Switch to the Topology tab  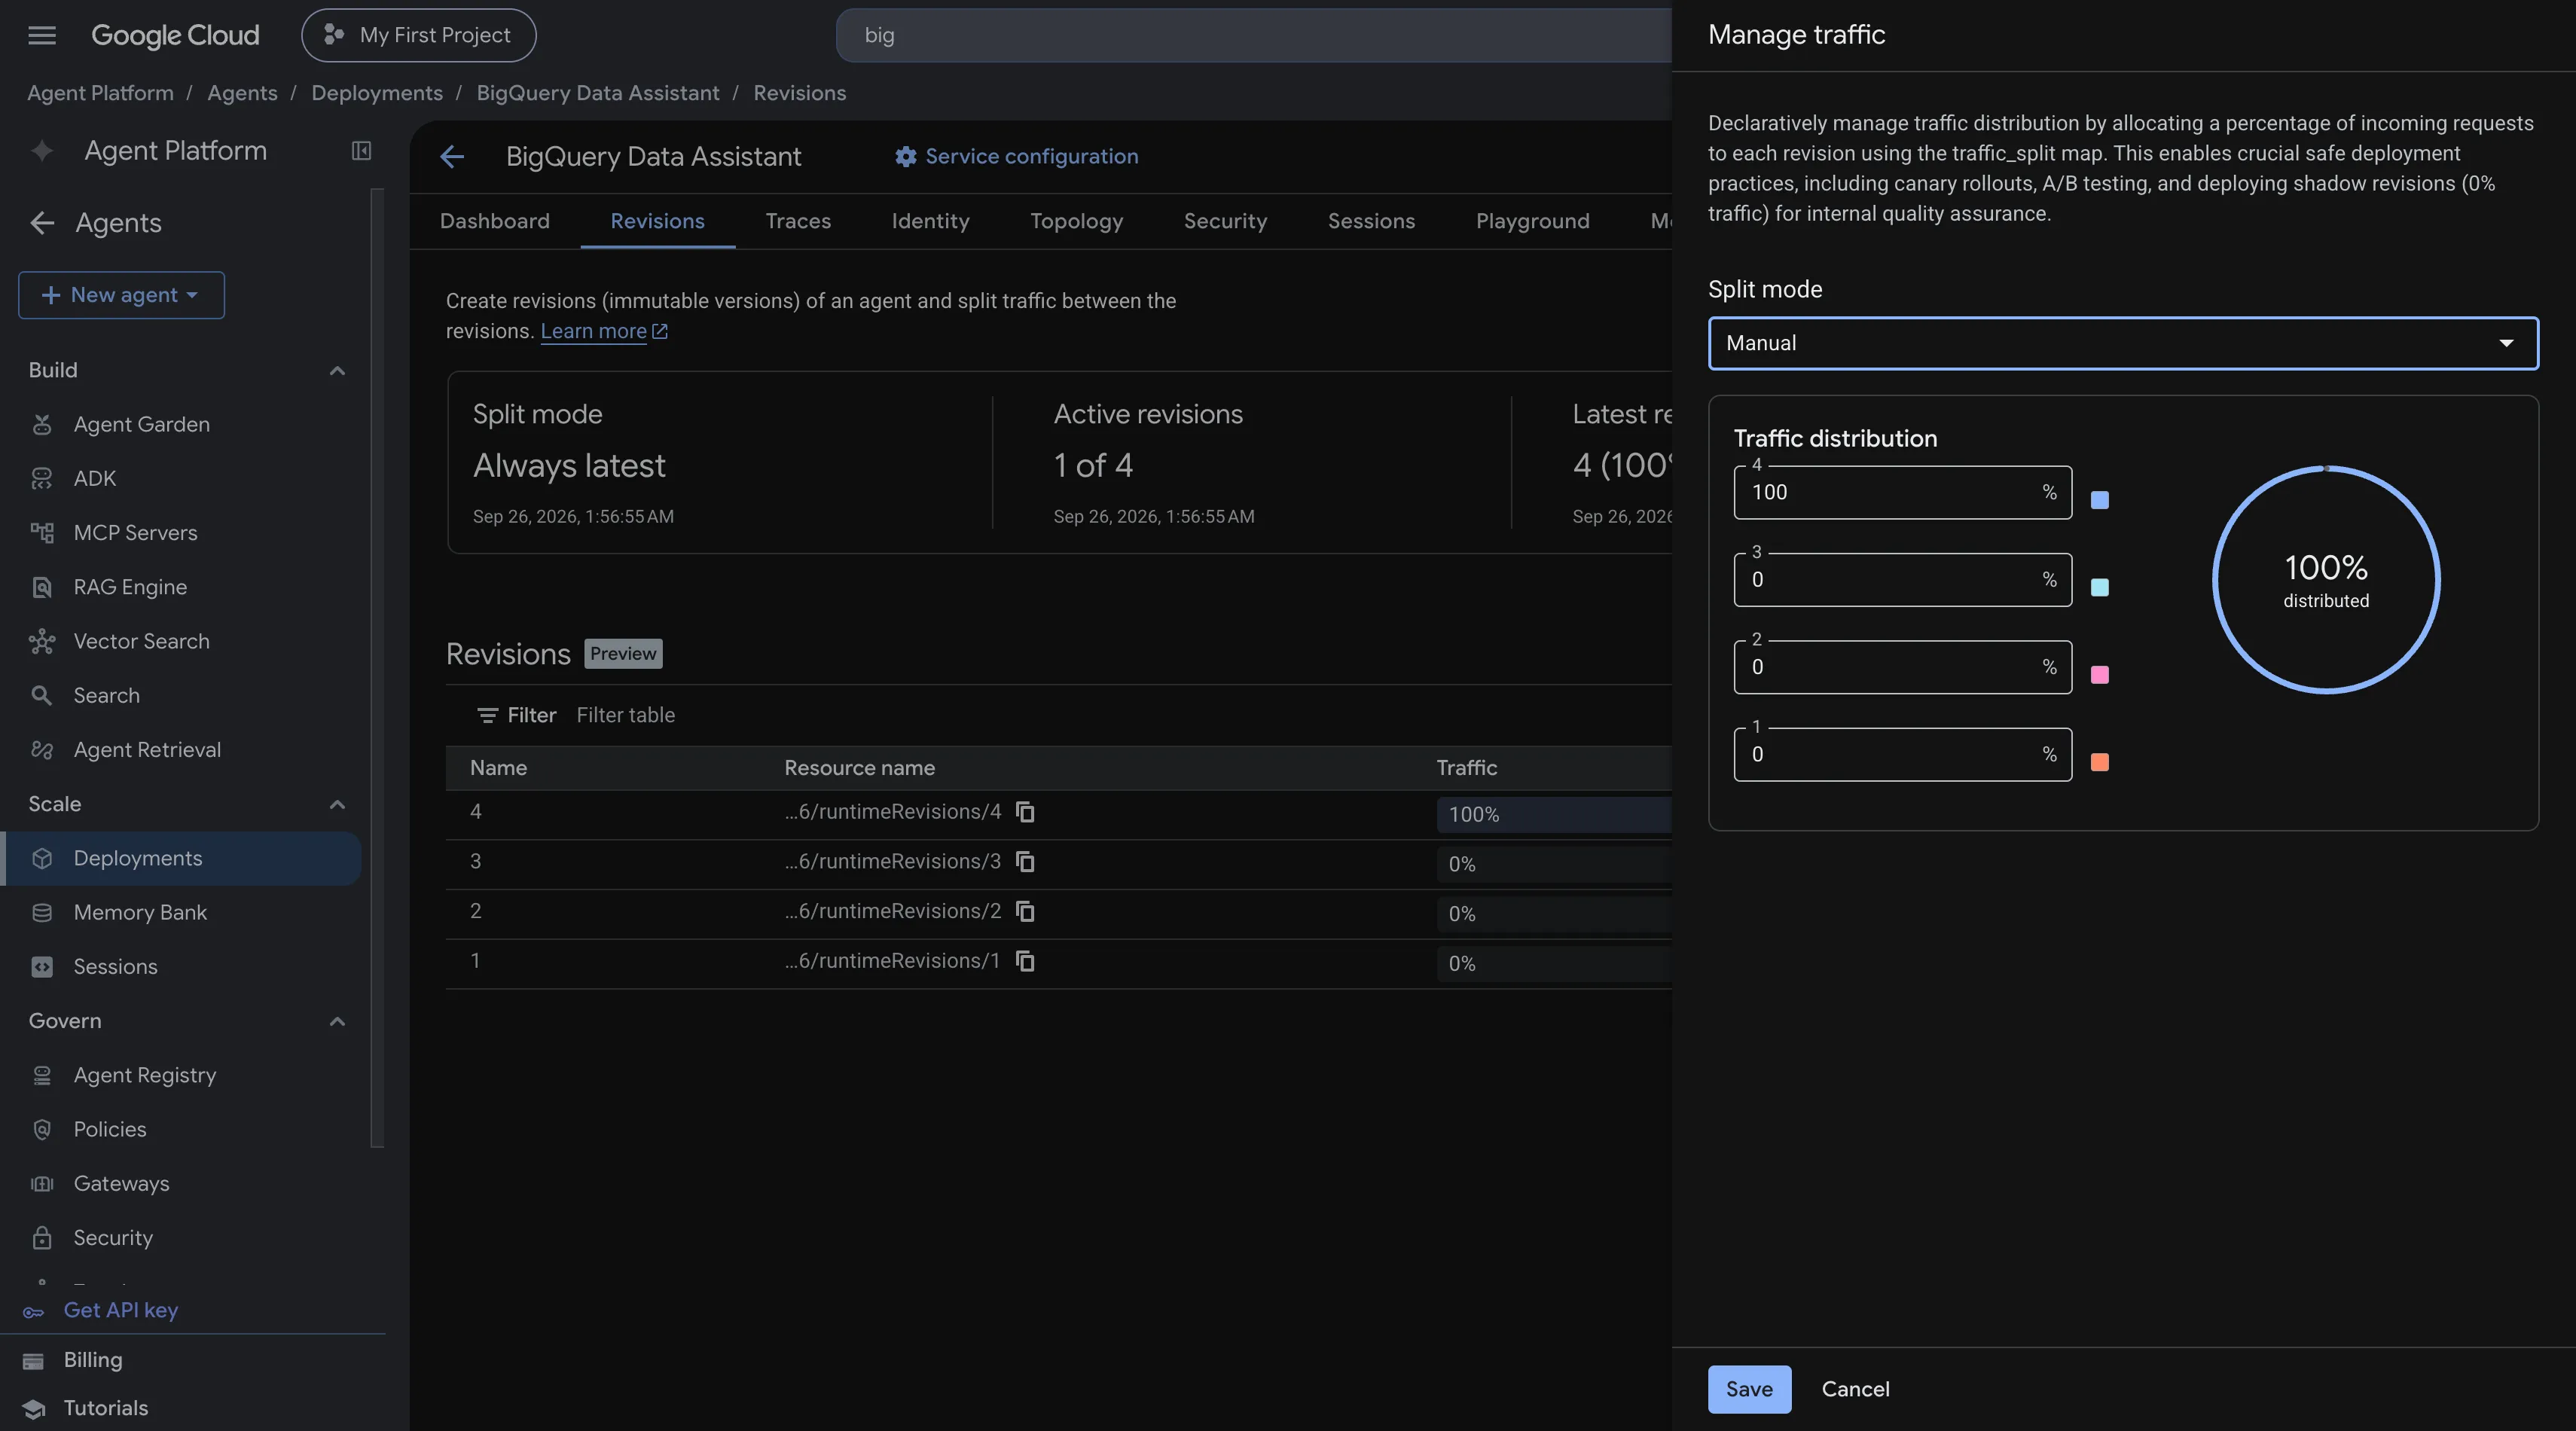pos(1076,221)
